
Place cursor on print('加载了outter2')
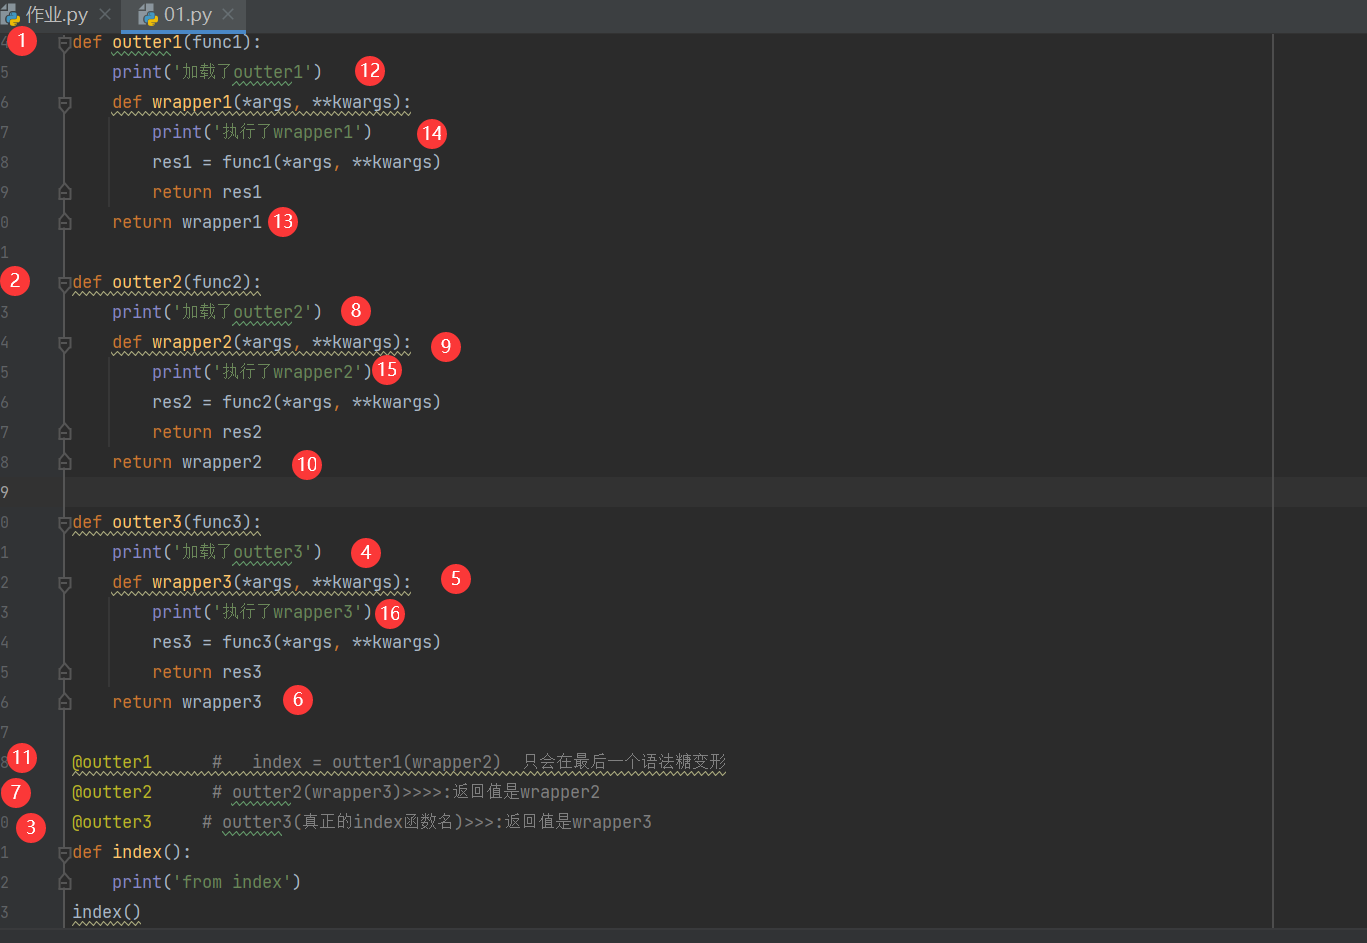pos(217,312)
